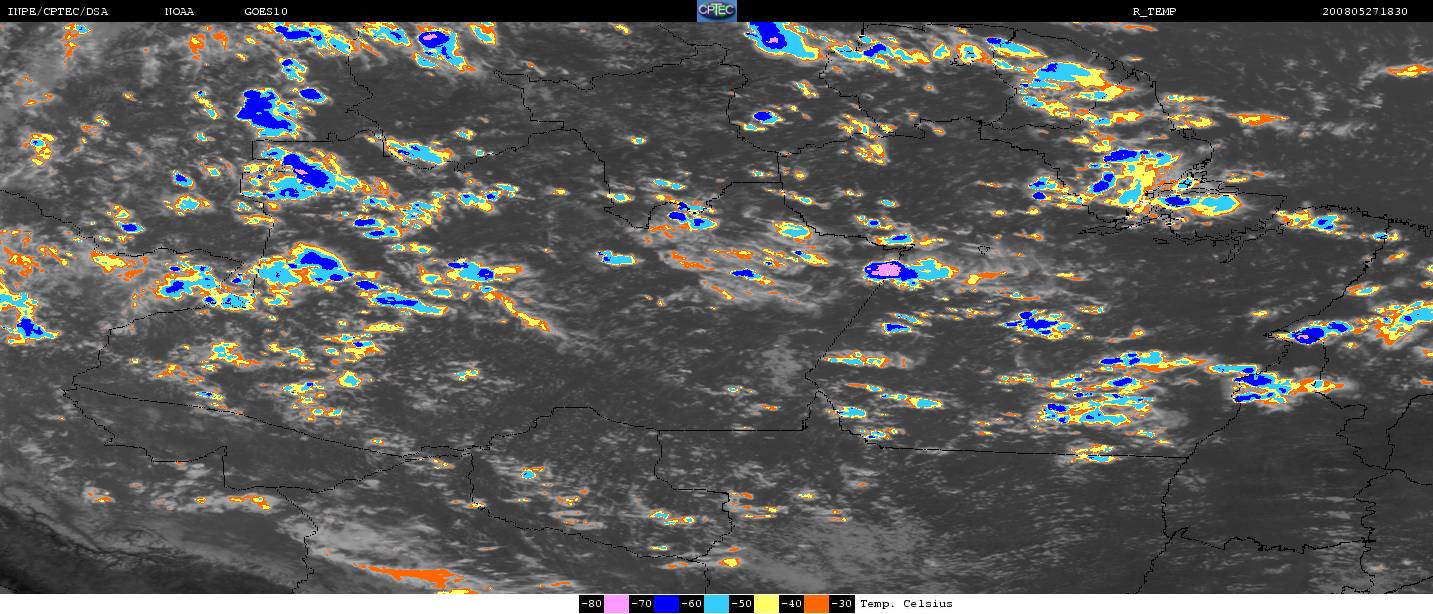1433x614 pixels.
Task: Click the INPE/CPTEC/DSA header text
Action: [57, 12]
